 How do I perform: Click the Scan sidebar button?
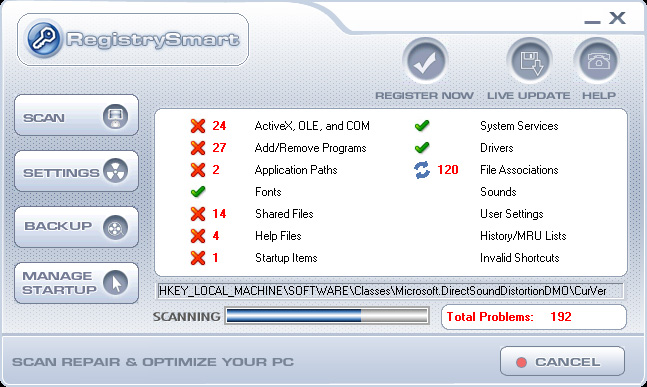pyautogui.click(x=77, y=116)
